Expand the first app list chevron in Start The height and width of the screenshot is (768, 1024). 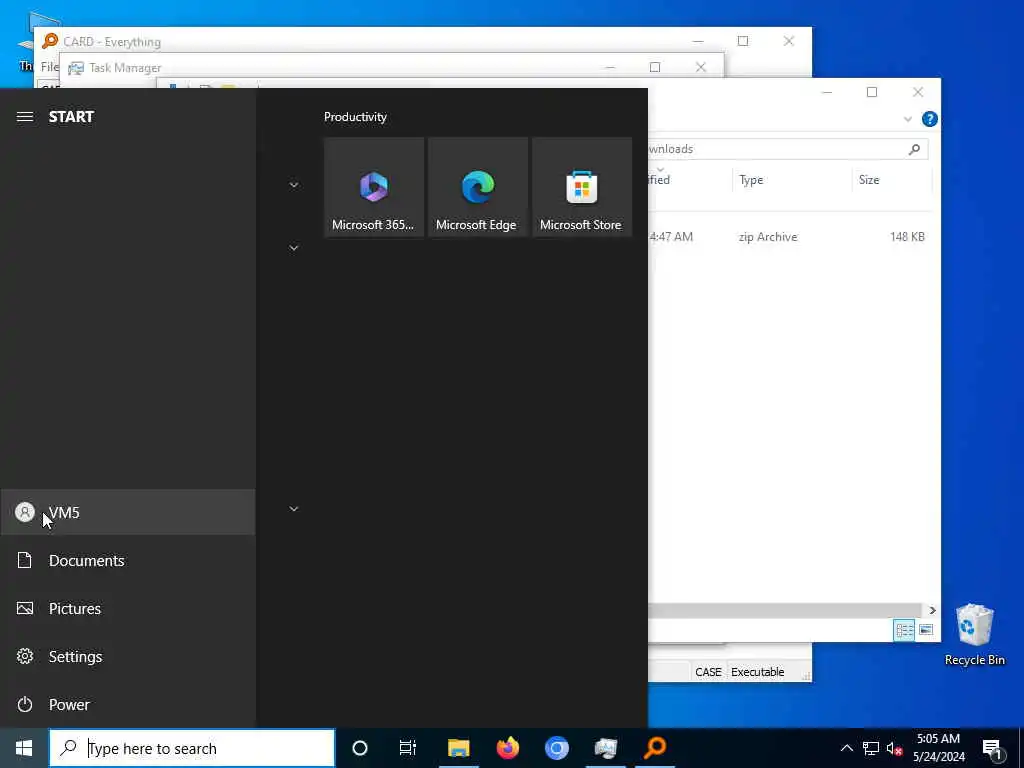coord(294,185)
